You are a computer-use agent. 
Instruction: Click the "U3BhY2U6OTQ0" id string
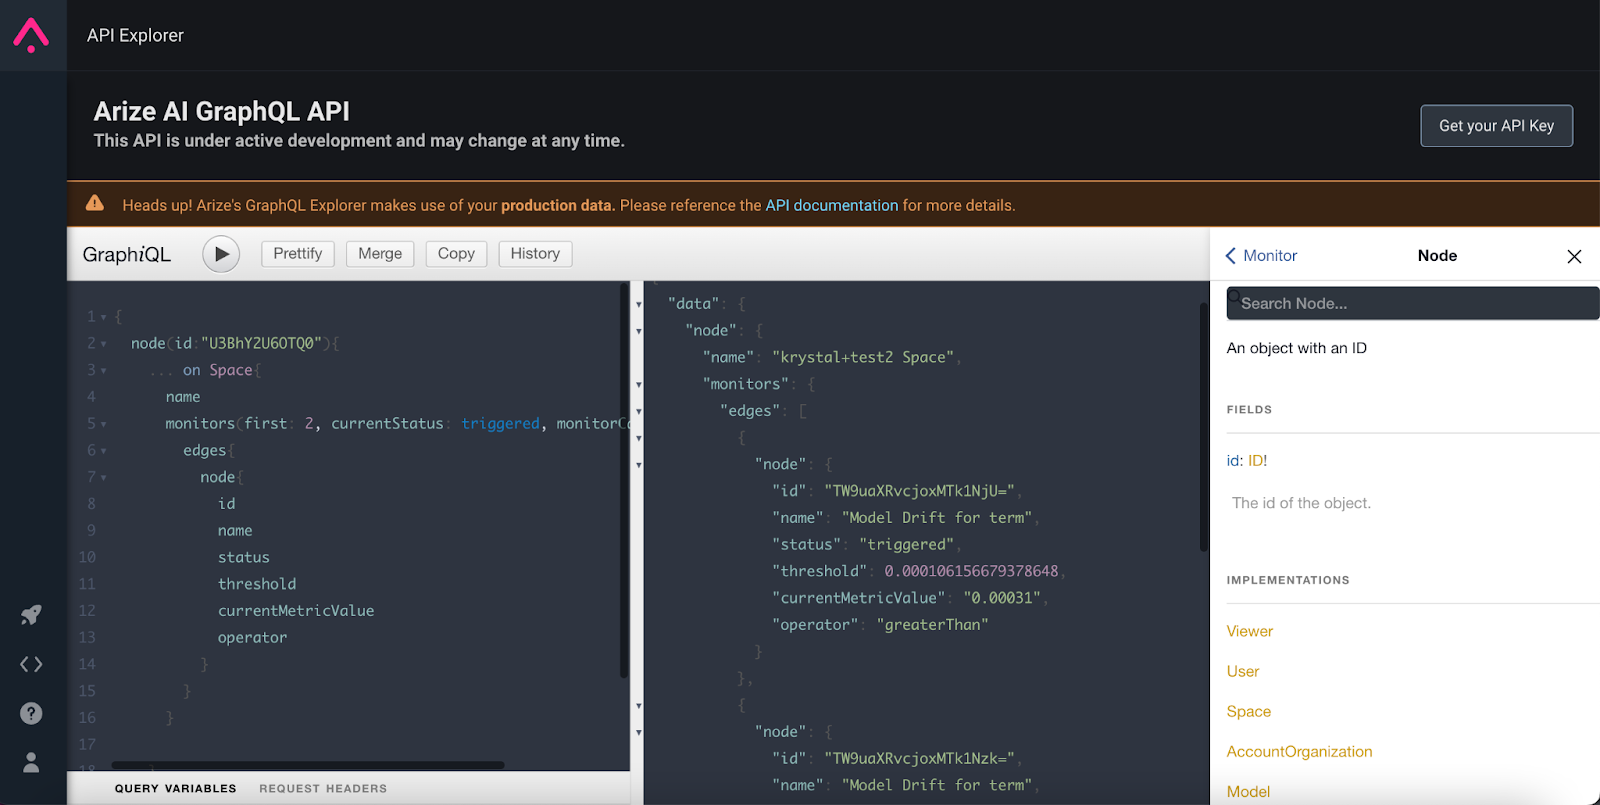click(261, 344)
